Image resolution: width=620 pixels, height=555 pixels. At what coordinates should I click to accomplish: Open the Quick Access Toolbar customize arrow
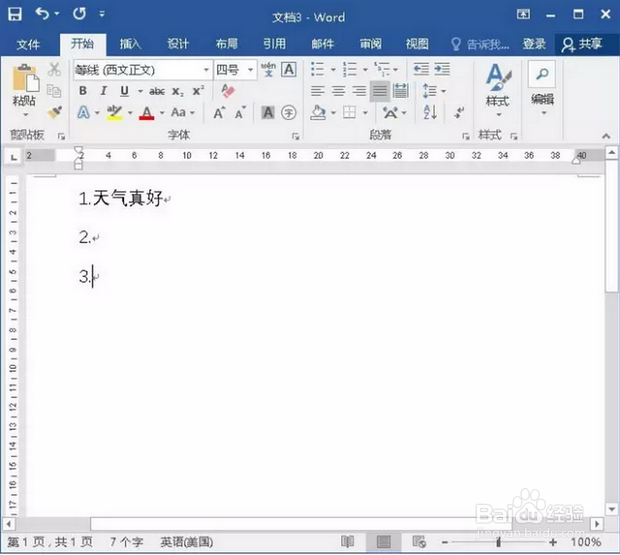[102, 15]
